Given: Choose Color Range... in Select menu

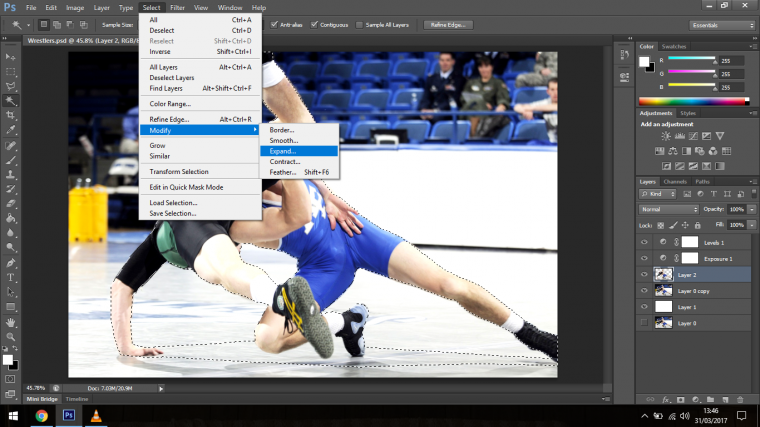Looking at the screenshot, I should [x=200, y=104].
